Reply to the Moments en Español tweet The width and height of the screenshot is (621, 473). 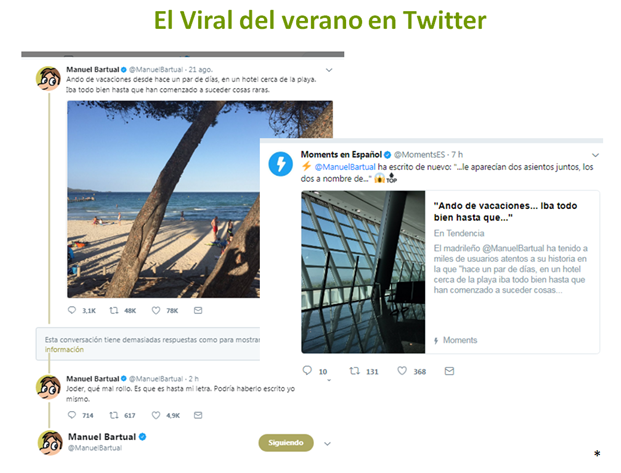point(307,370)
